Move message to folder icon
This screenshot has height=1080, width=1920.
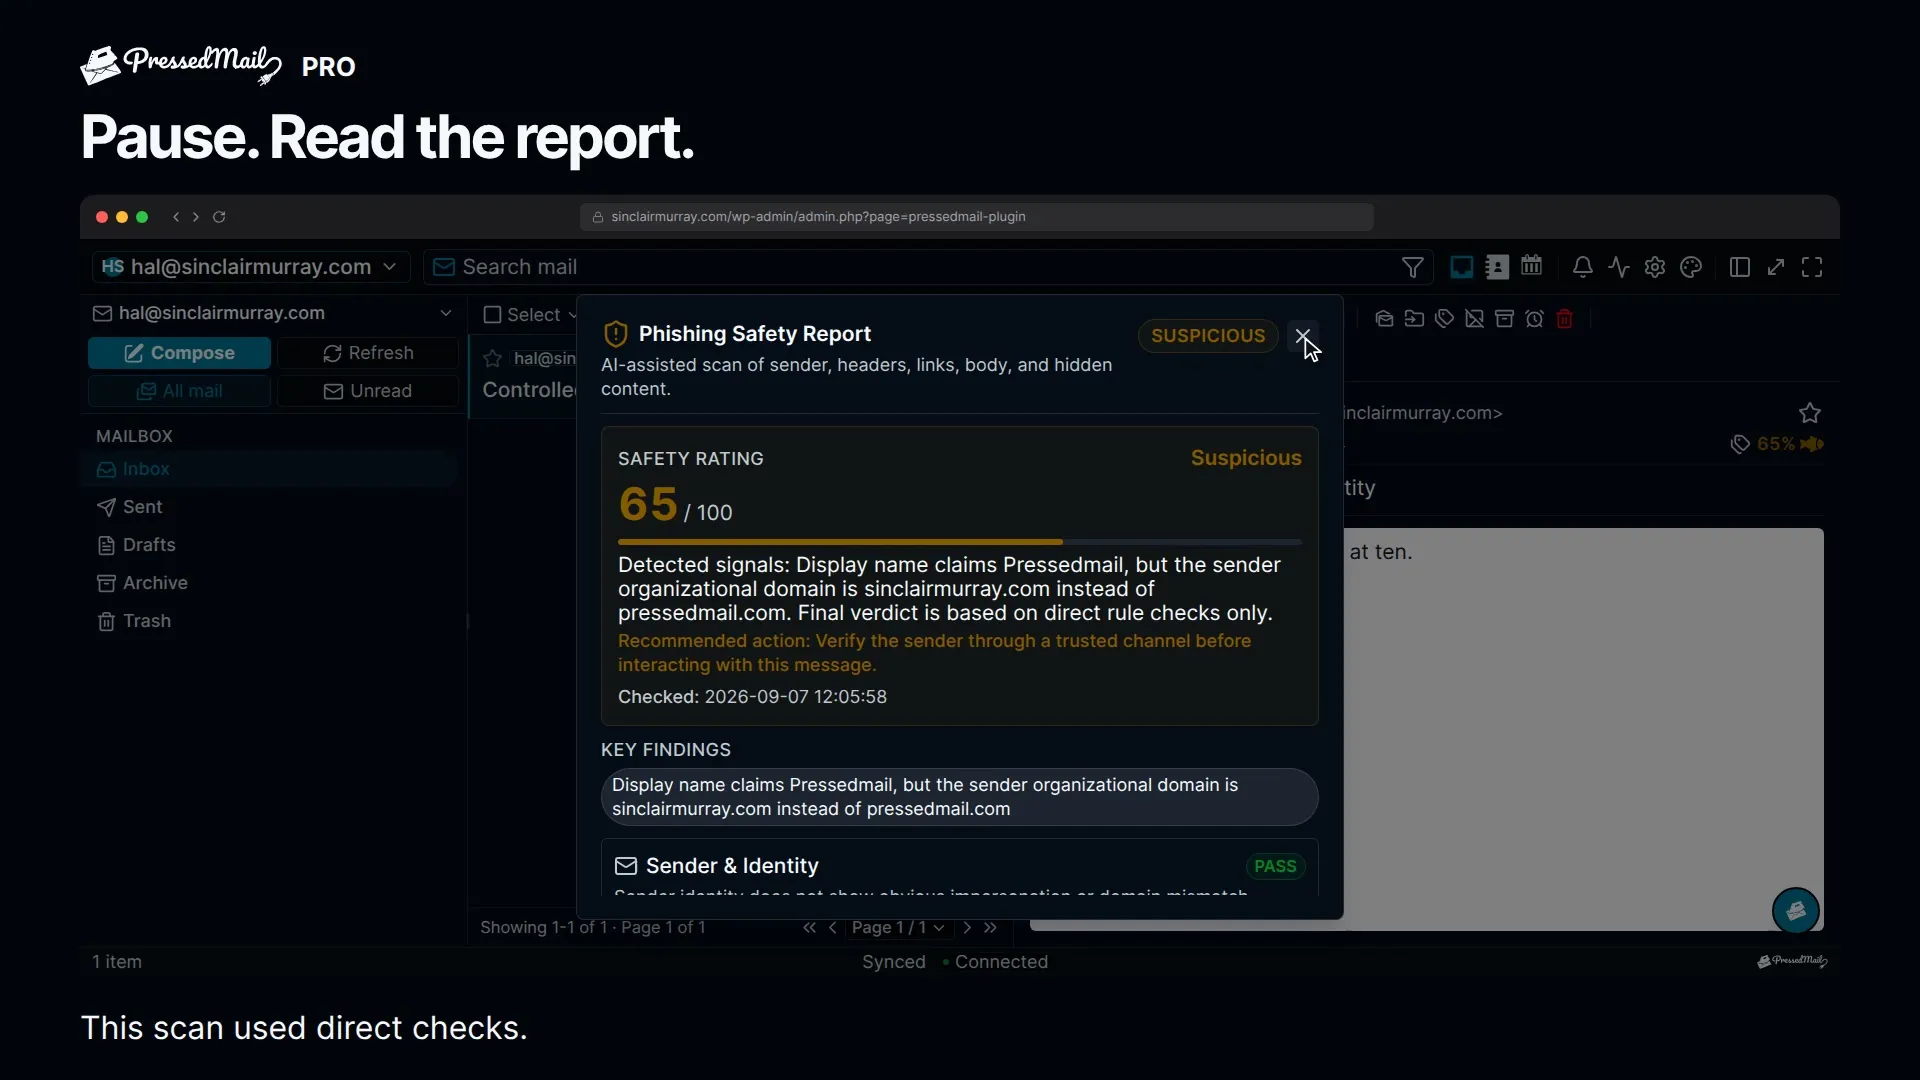(1414, 319)
